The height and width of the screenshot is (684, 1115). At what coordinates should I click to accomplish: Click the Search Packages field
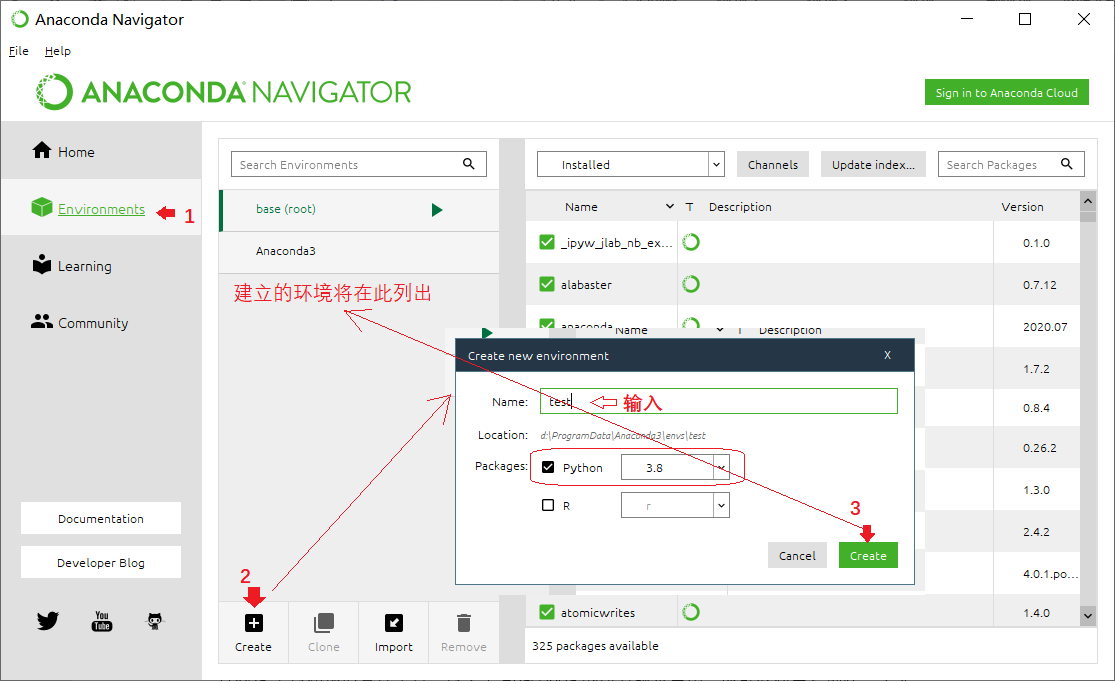[x=1010, y=164]
